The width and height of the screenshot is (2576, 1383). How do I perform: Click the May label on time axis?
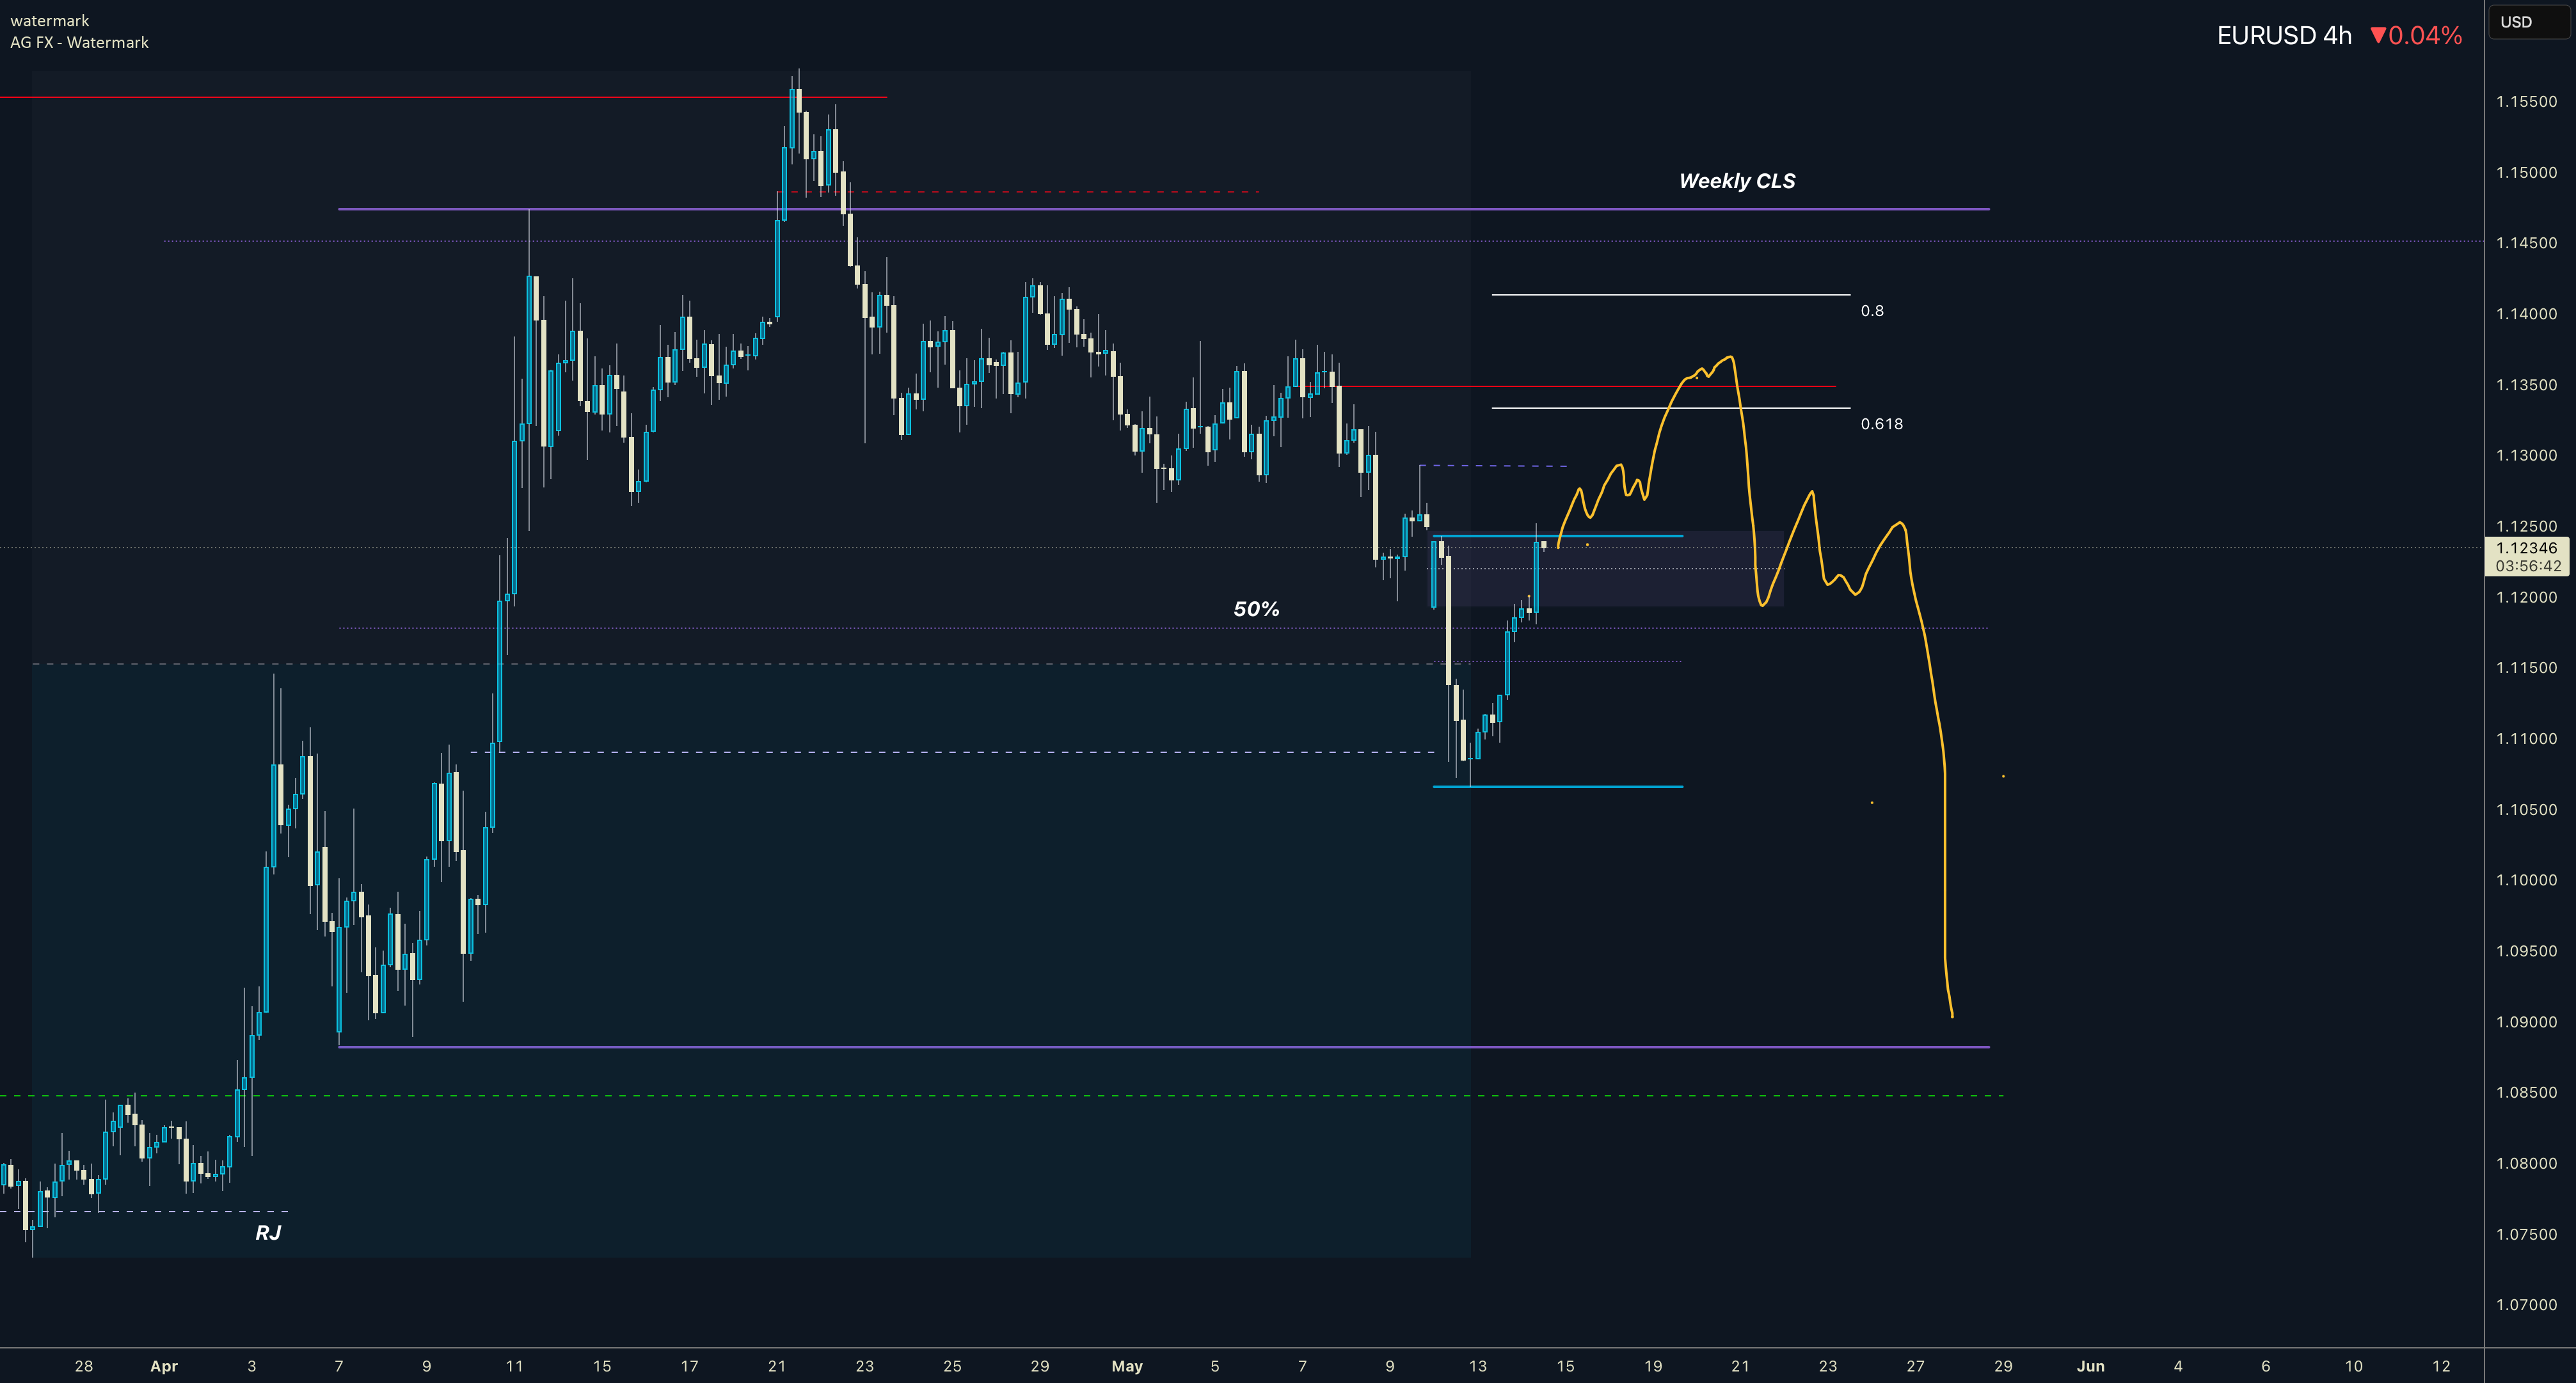[1127, 1366]
